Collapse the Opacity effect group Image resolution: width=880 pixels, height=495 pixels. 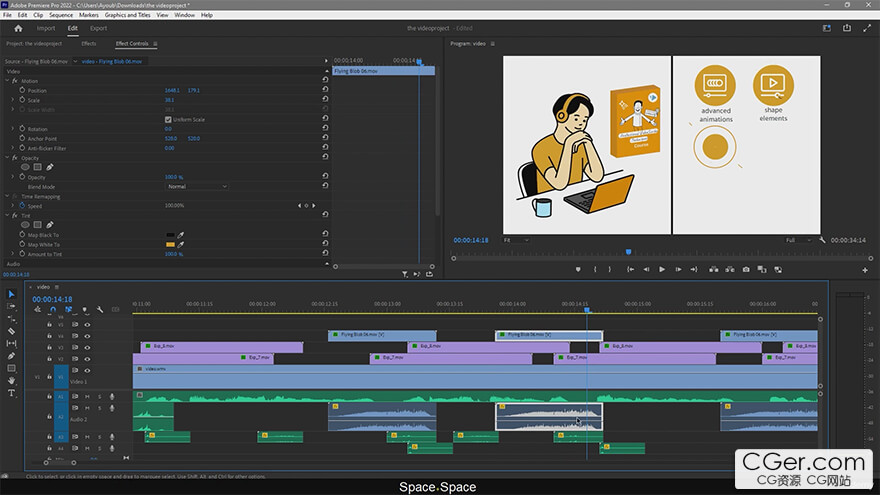[7, 158]
